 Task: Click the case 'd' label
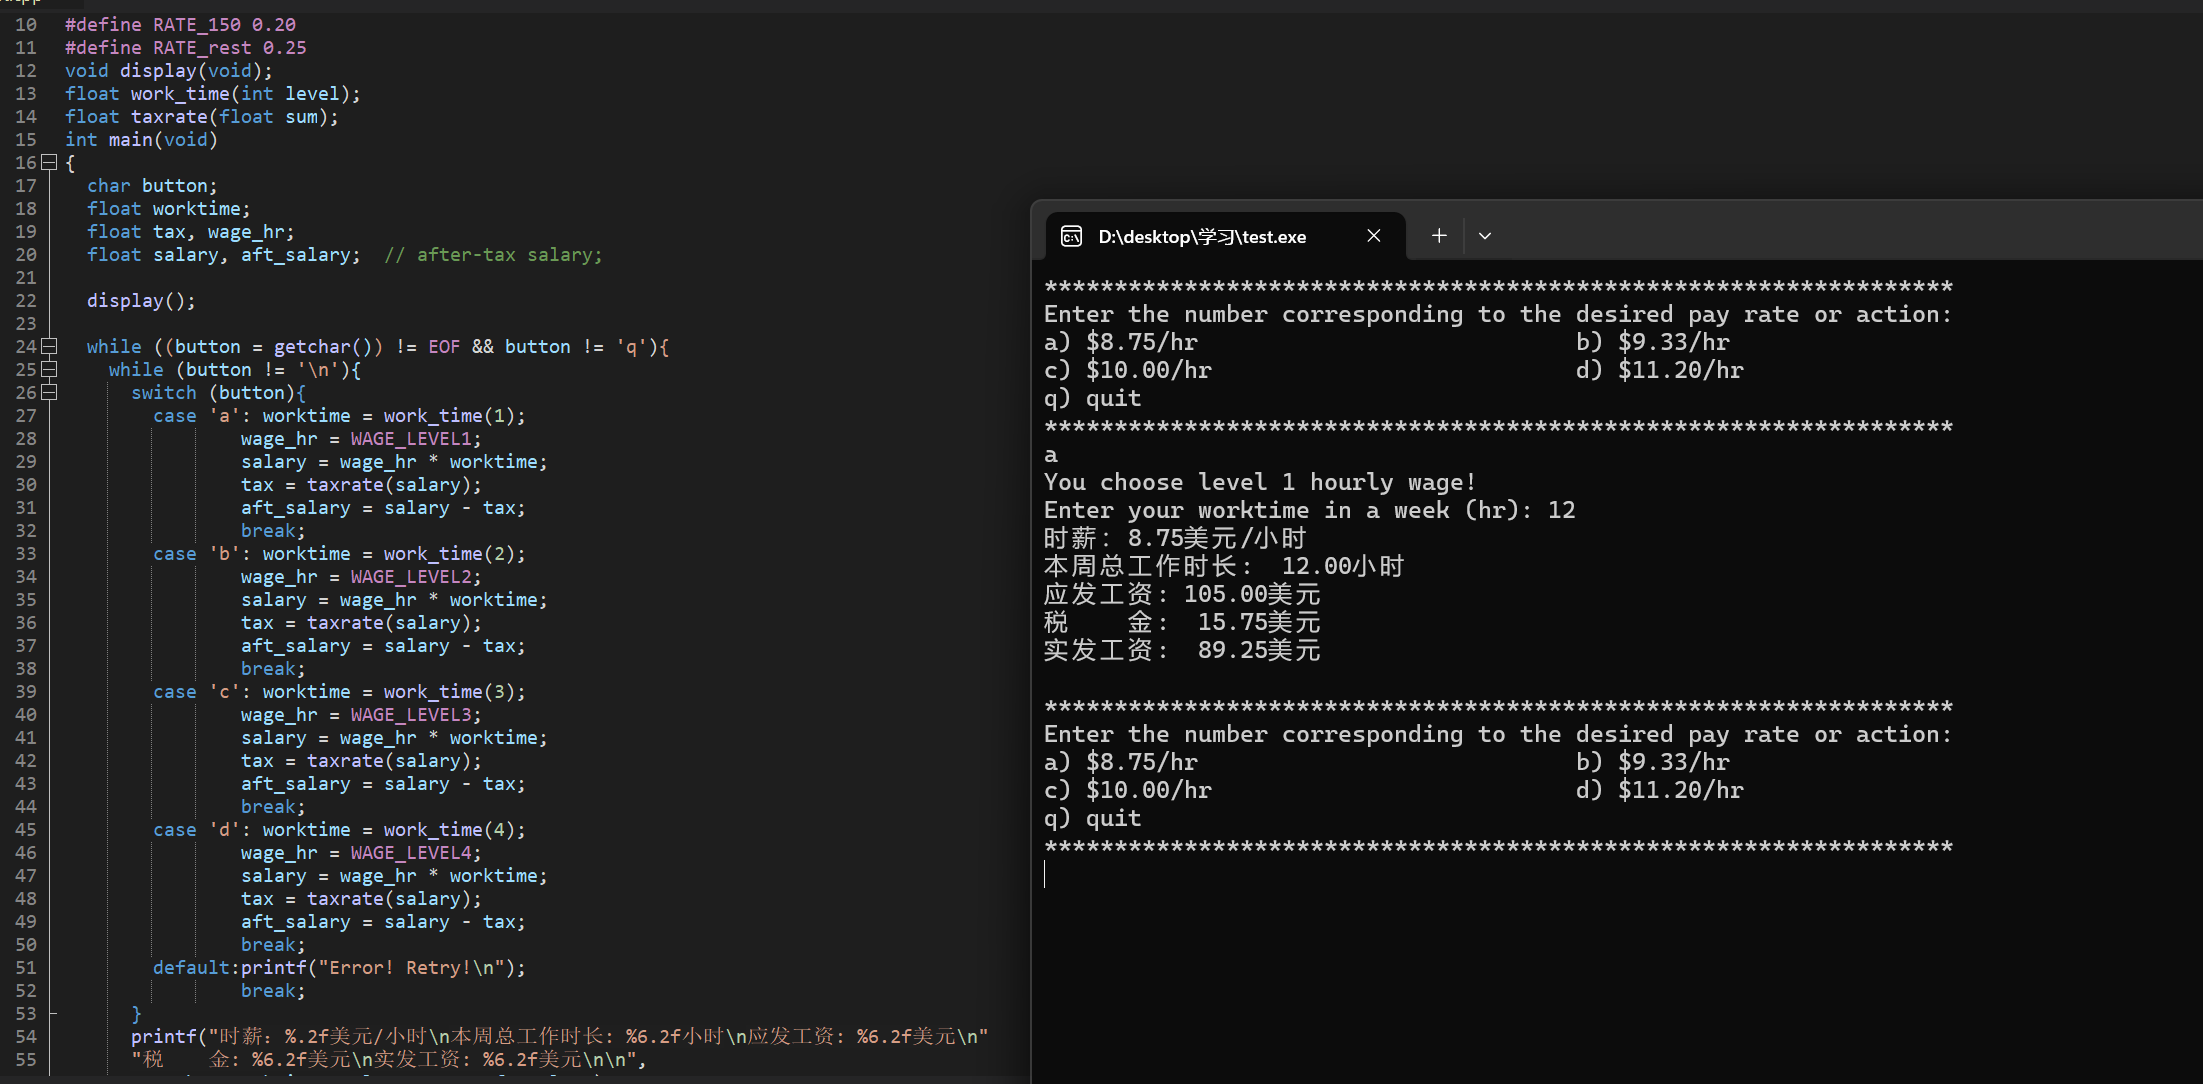click(196, 829)
